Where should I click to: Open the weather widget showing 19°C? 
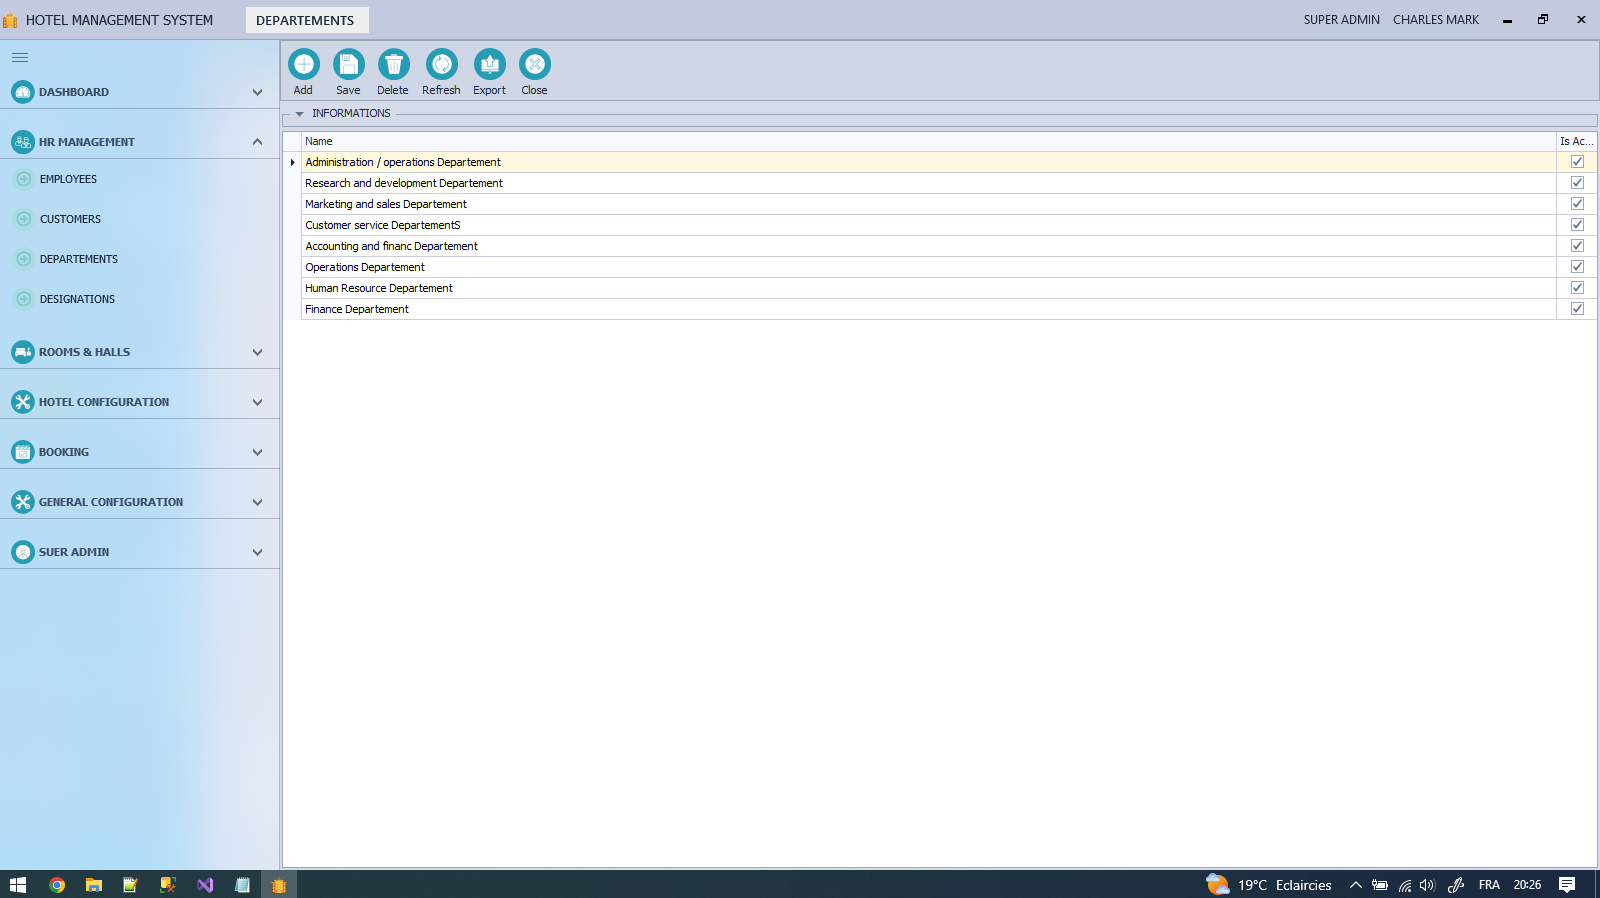coord(1269,885)
